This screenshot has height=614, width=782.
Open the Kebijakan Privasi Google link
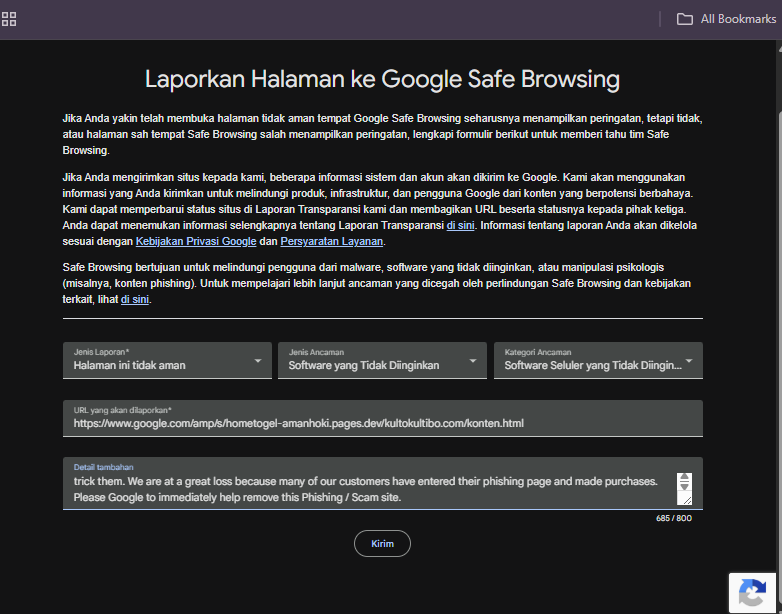coord(196,241)
